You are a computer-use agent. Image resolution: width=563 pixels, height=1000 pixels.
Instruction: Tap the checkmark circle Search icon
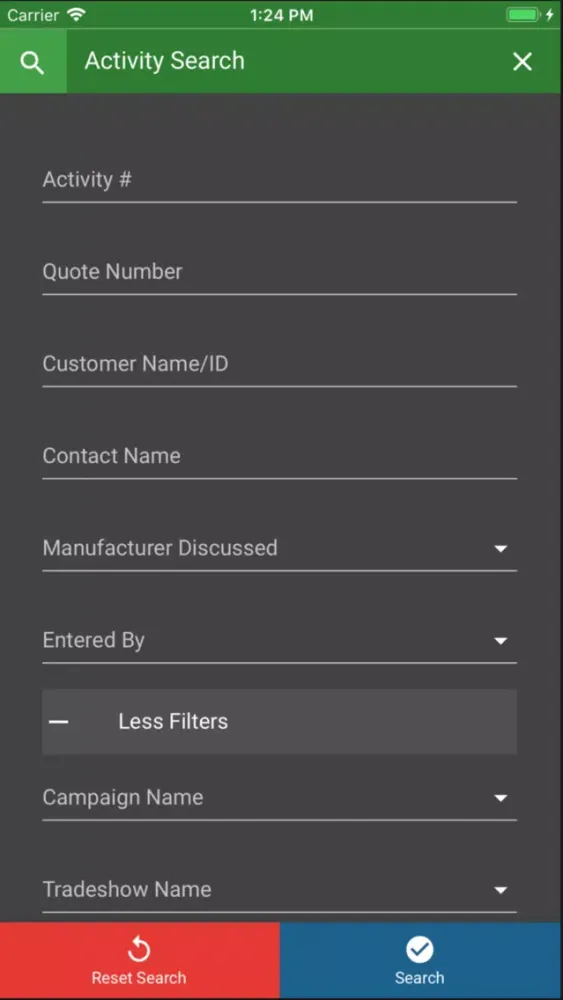tap(420, 949)
